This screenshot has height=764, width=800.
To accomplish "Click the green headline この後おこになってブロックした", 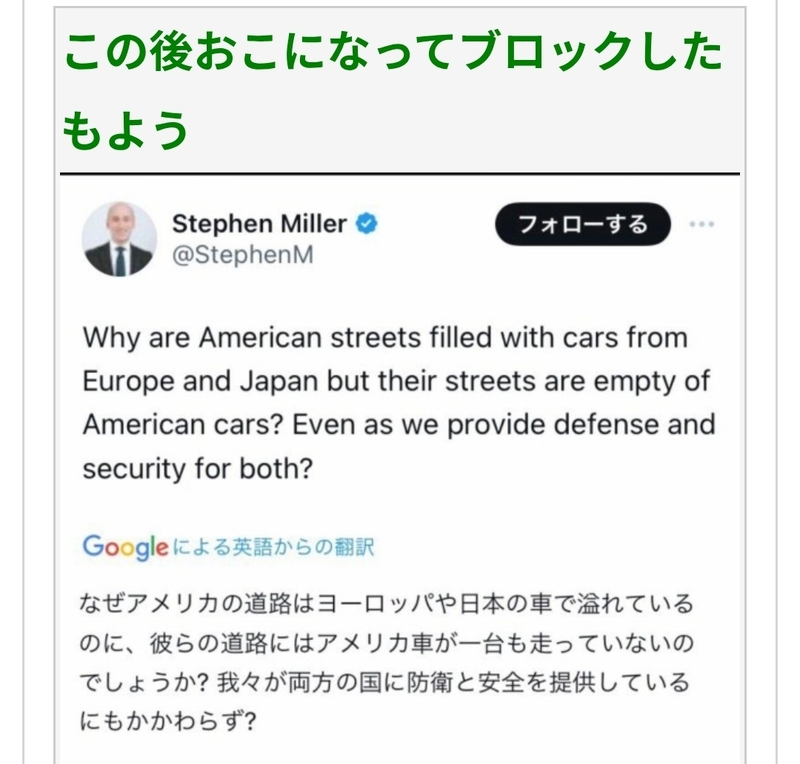I will coord(392,54).
